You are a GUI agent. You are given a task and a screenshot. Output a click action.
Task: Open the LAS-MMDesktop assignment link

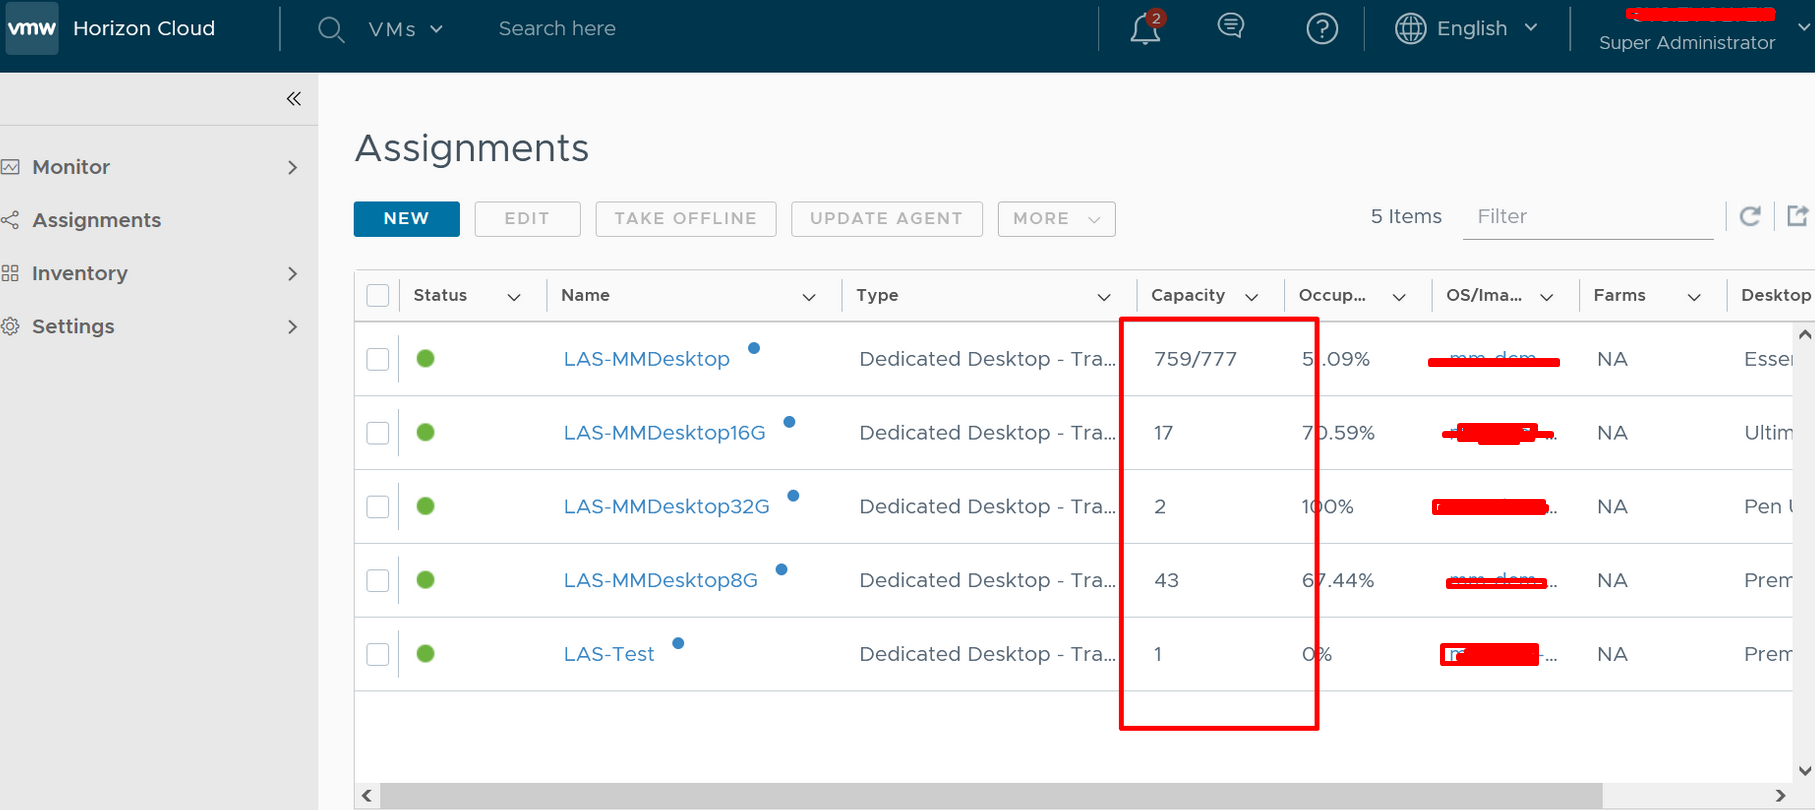coord(646,359)
